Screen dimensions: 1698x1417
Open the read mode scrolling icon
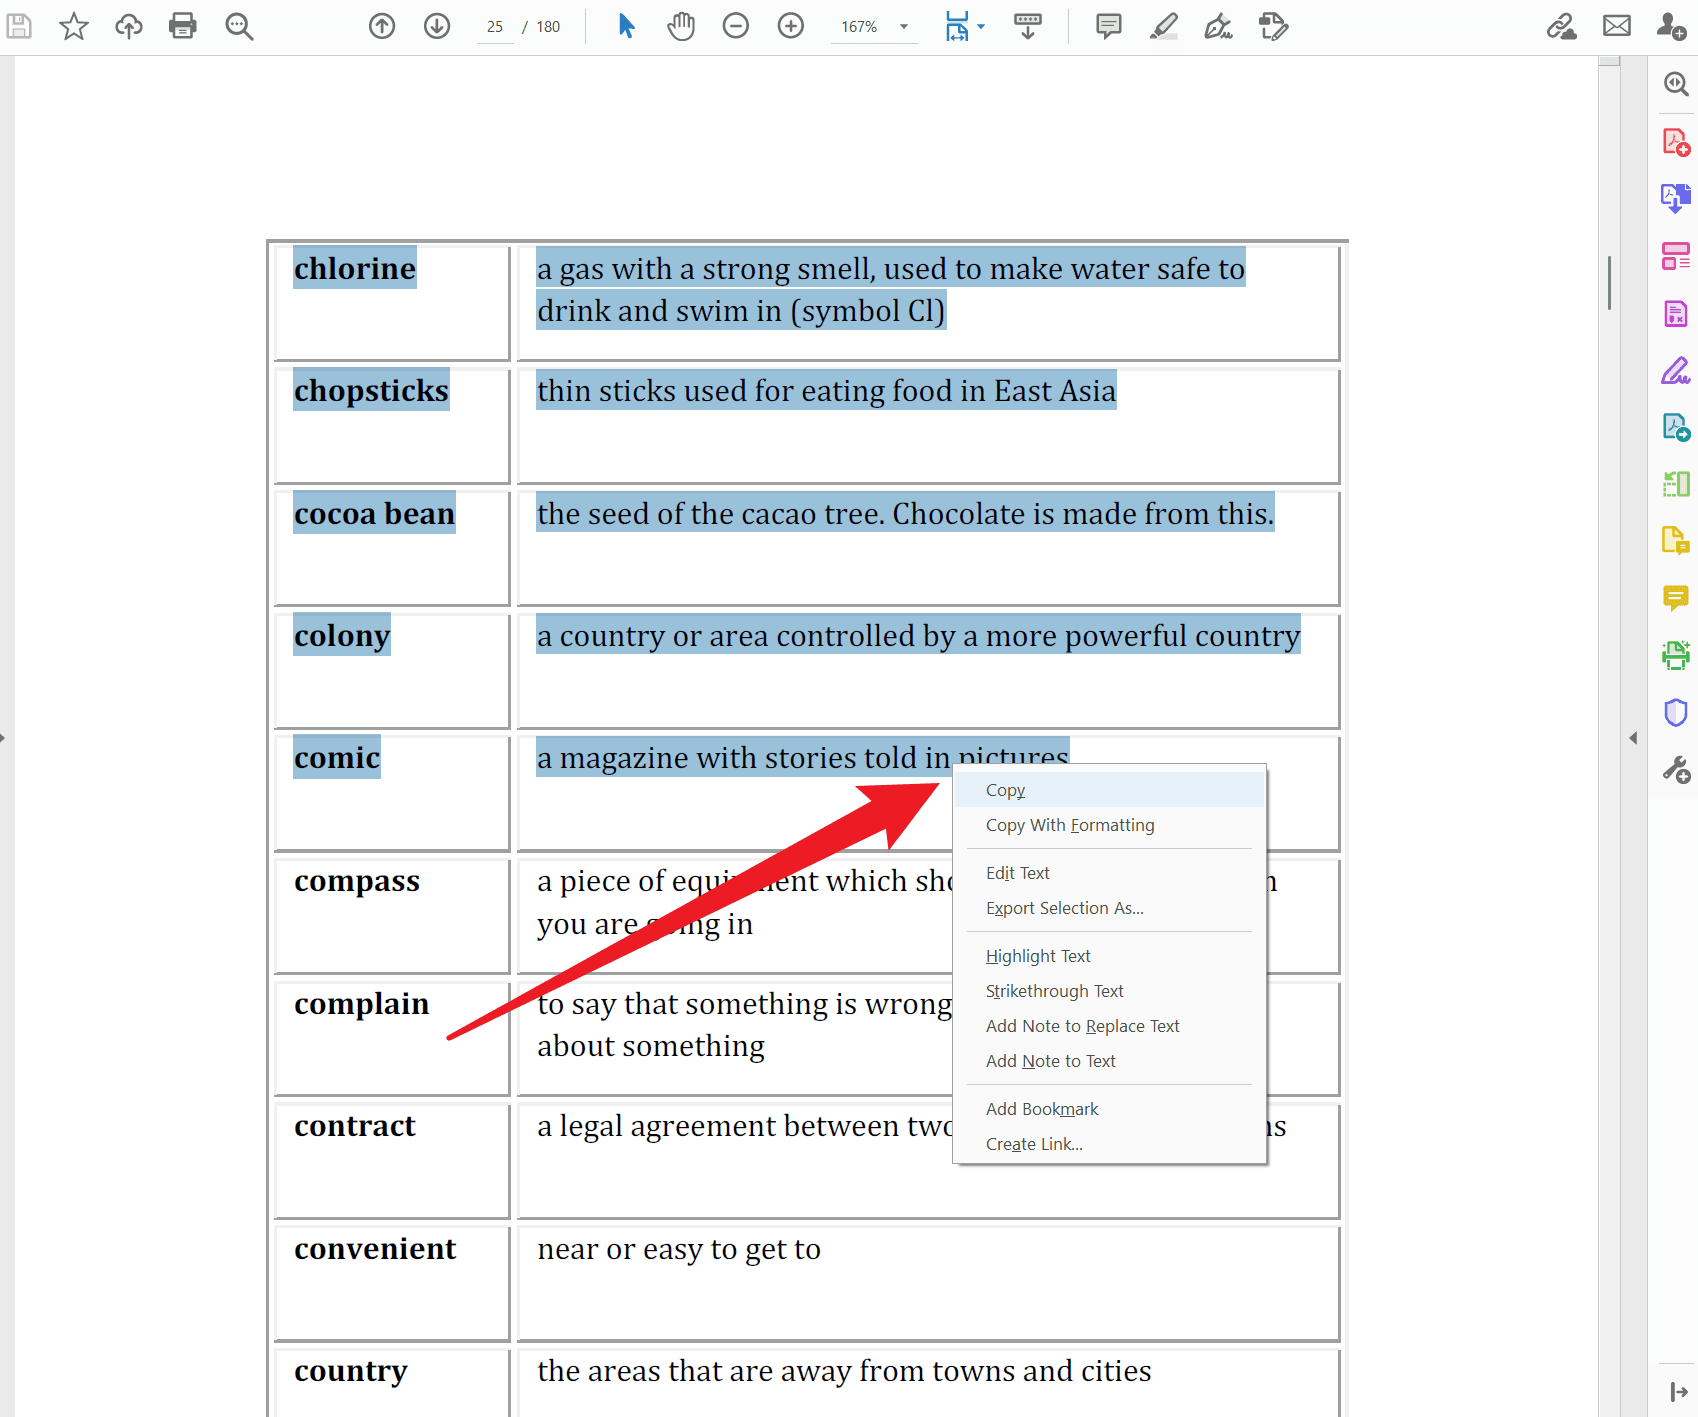(1028, 26)
